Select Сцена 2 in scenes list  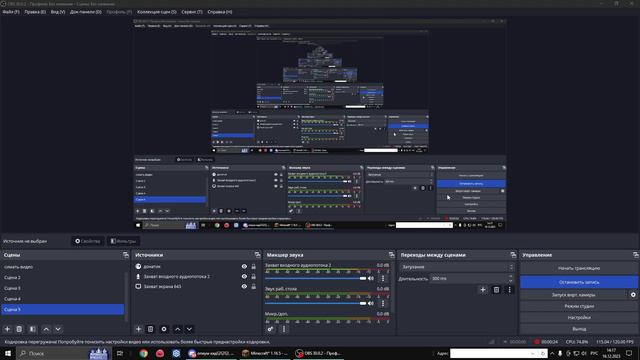point(62,278)
